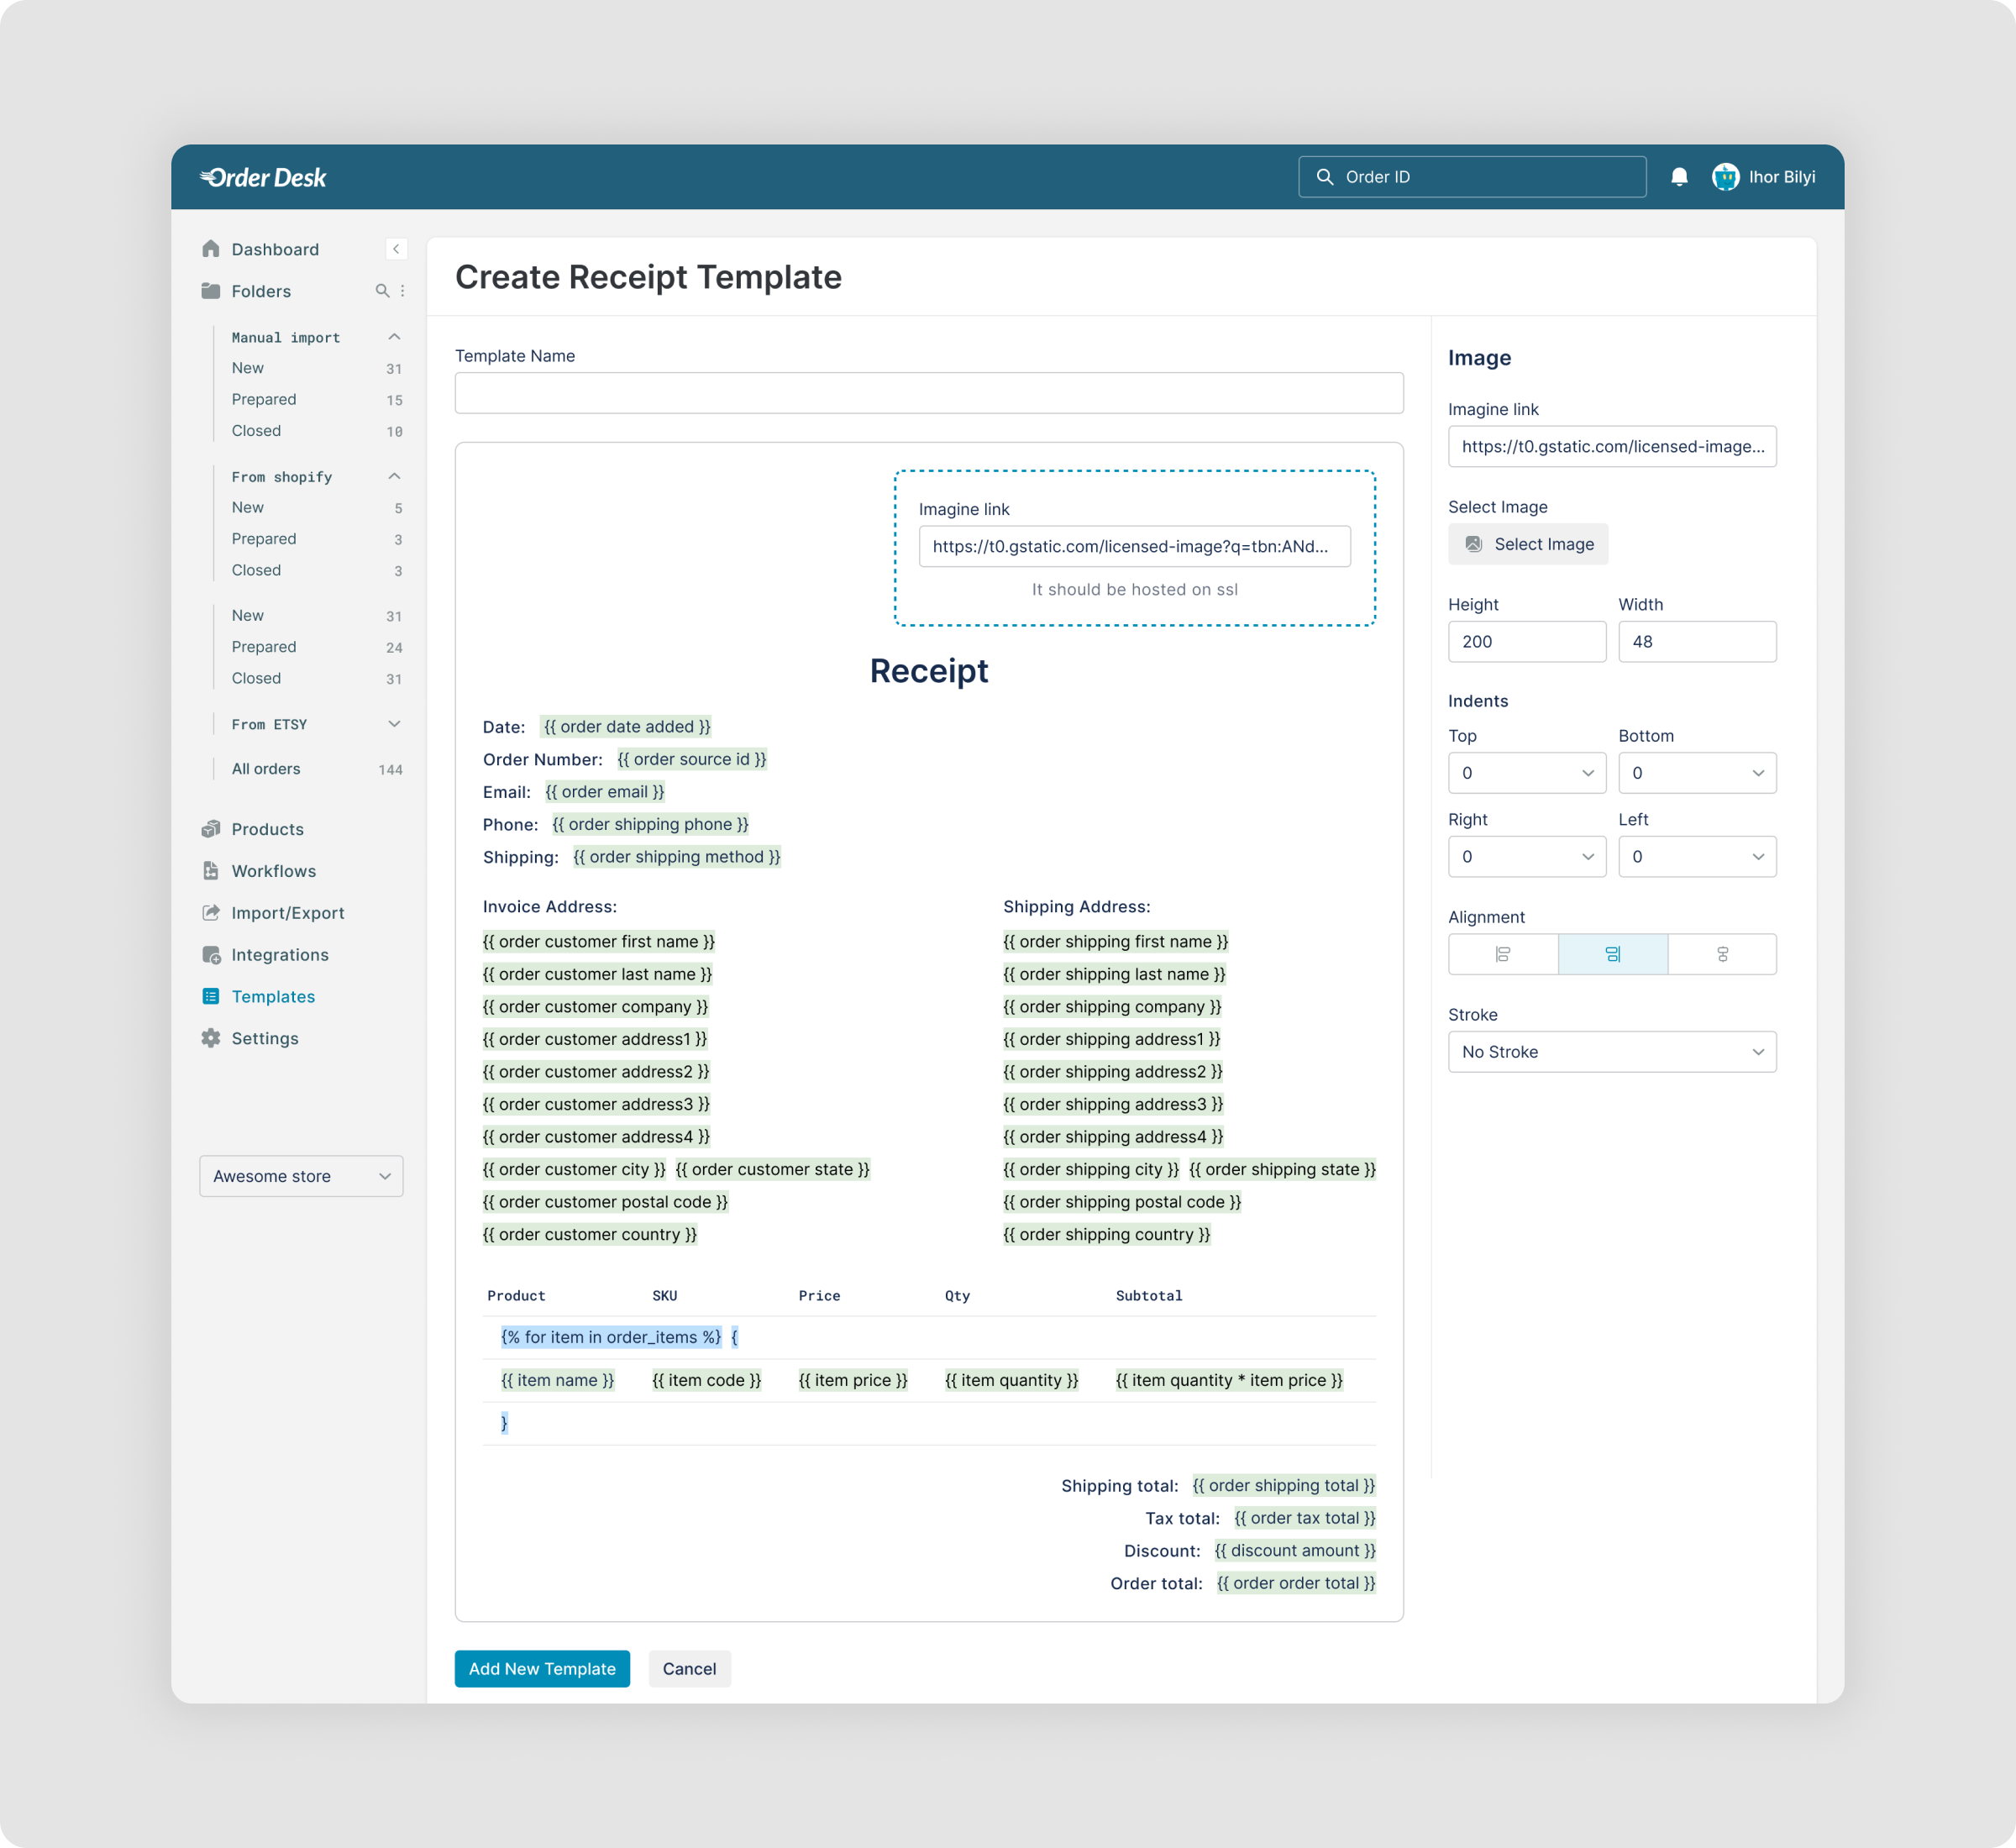Click the Add New Template button
This screenshot has width=2016, height=1848.
pos(542,1668)
